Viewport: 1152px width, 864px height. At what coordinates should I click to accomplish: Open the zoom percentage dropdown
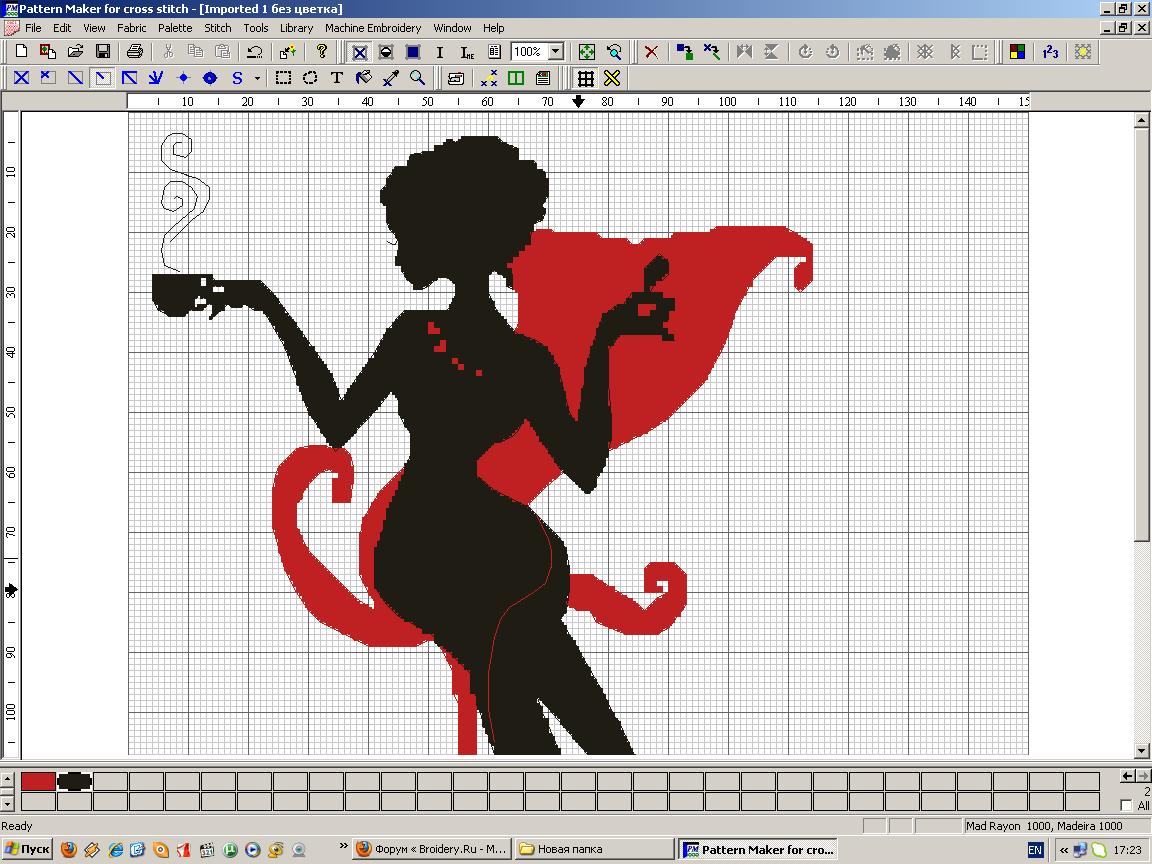(x=556, y=52)
